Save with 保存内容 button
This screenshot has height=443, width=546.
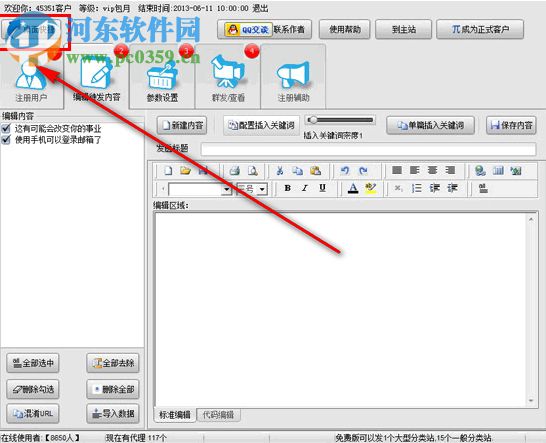point(511,125)
